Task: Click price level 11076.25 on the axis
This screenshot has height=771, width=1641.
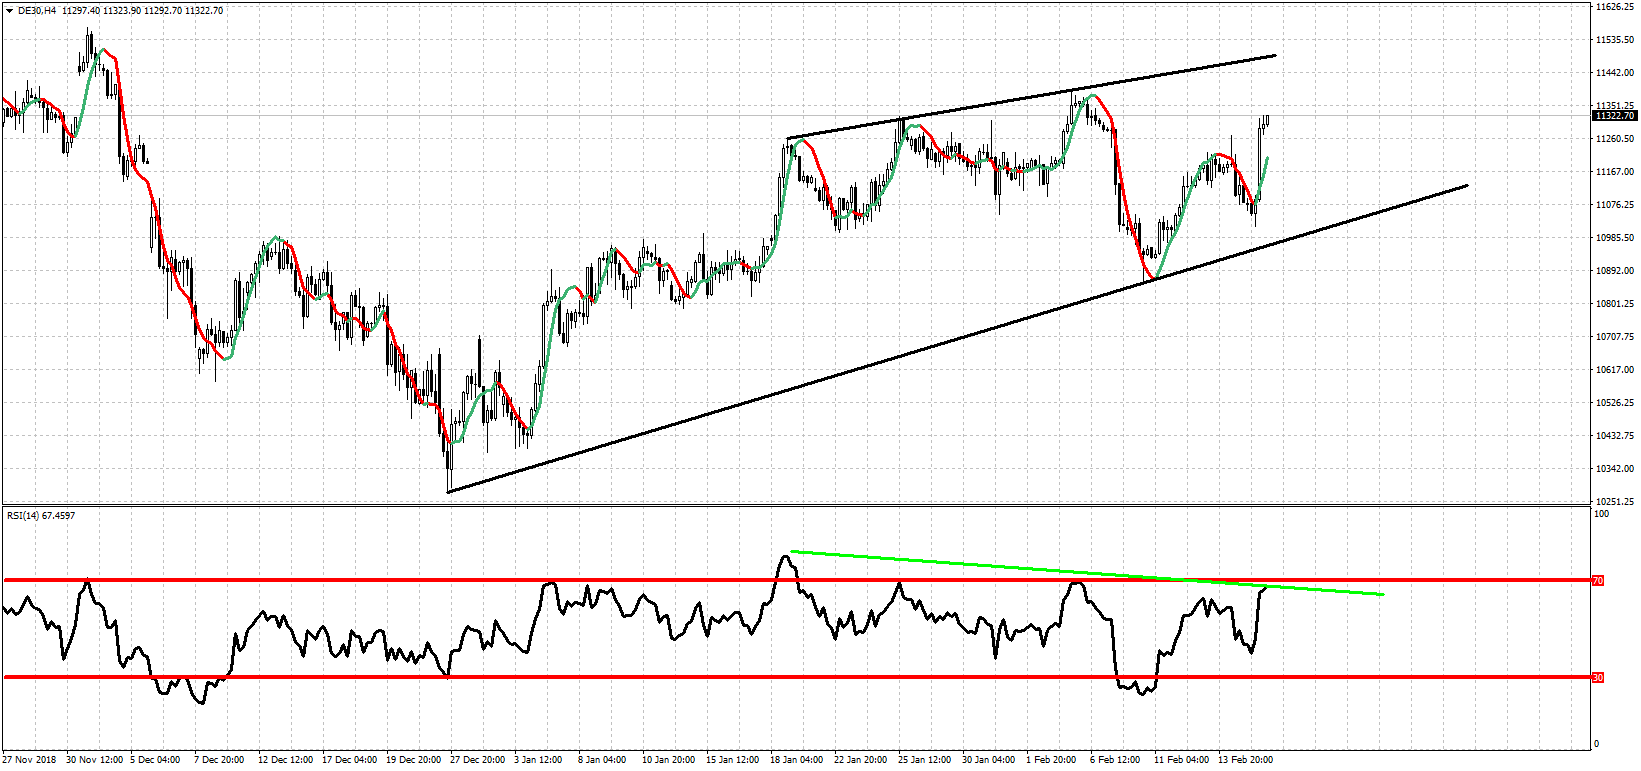Action: (1615, 205)
